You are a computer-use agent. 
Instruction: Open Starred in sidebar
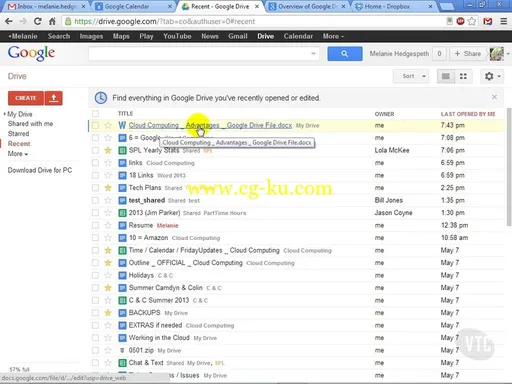pos(18,134)
